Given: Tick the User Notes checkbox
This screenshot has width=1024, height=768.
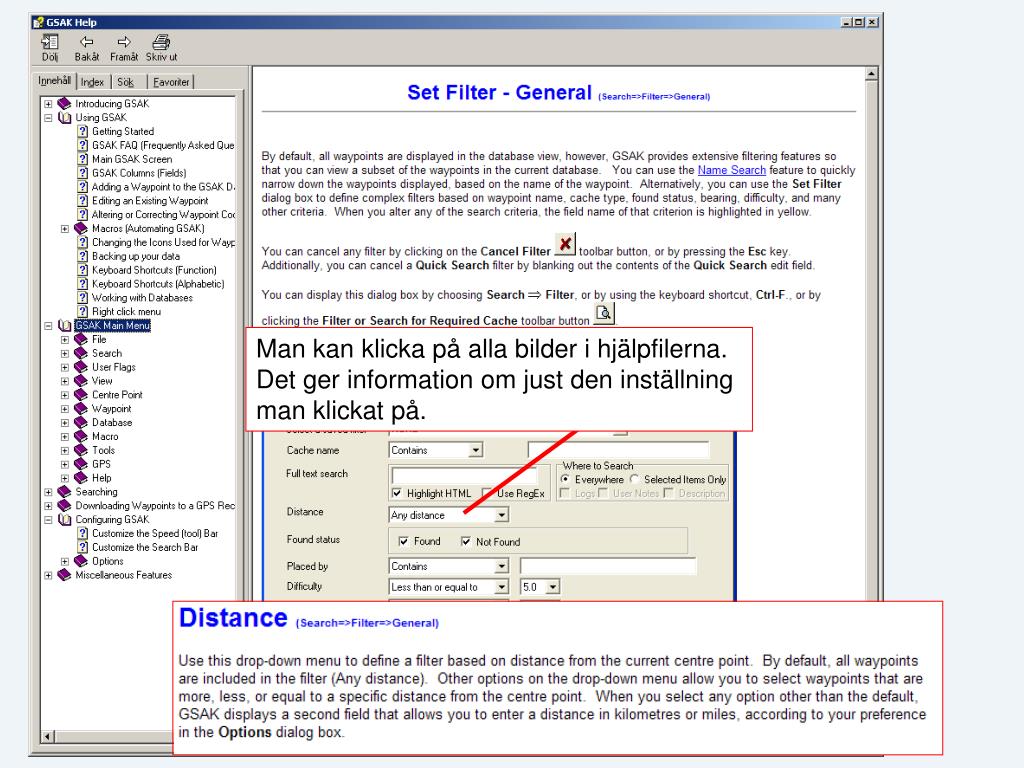Looking at the screenshot, I should tap(603, 493).
